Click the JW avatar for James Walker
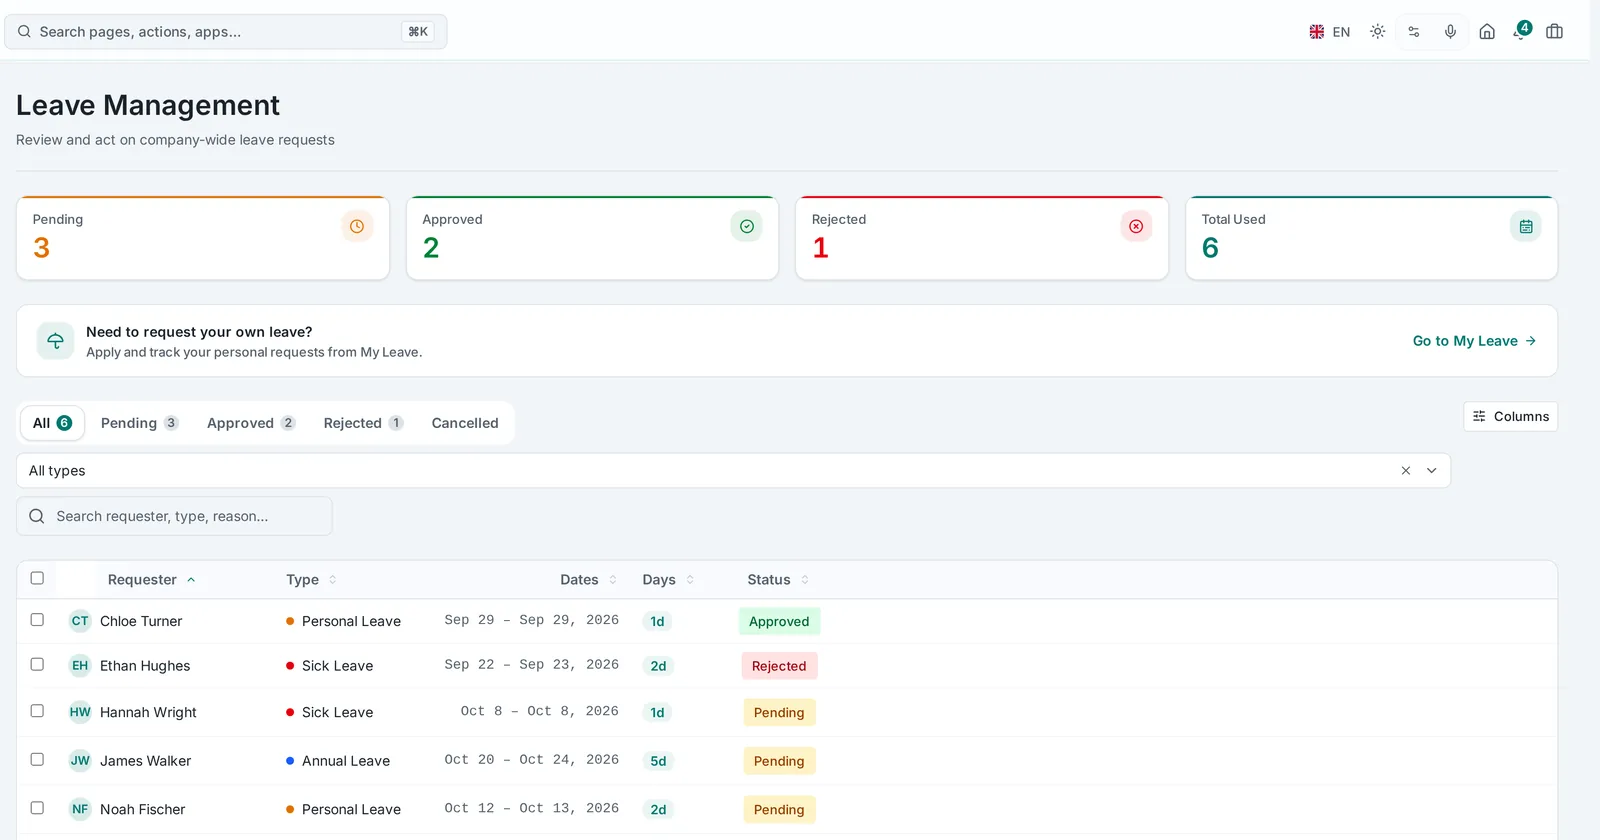The width and height of the screenshot is (1600, 840). (80, 761)
